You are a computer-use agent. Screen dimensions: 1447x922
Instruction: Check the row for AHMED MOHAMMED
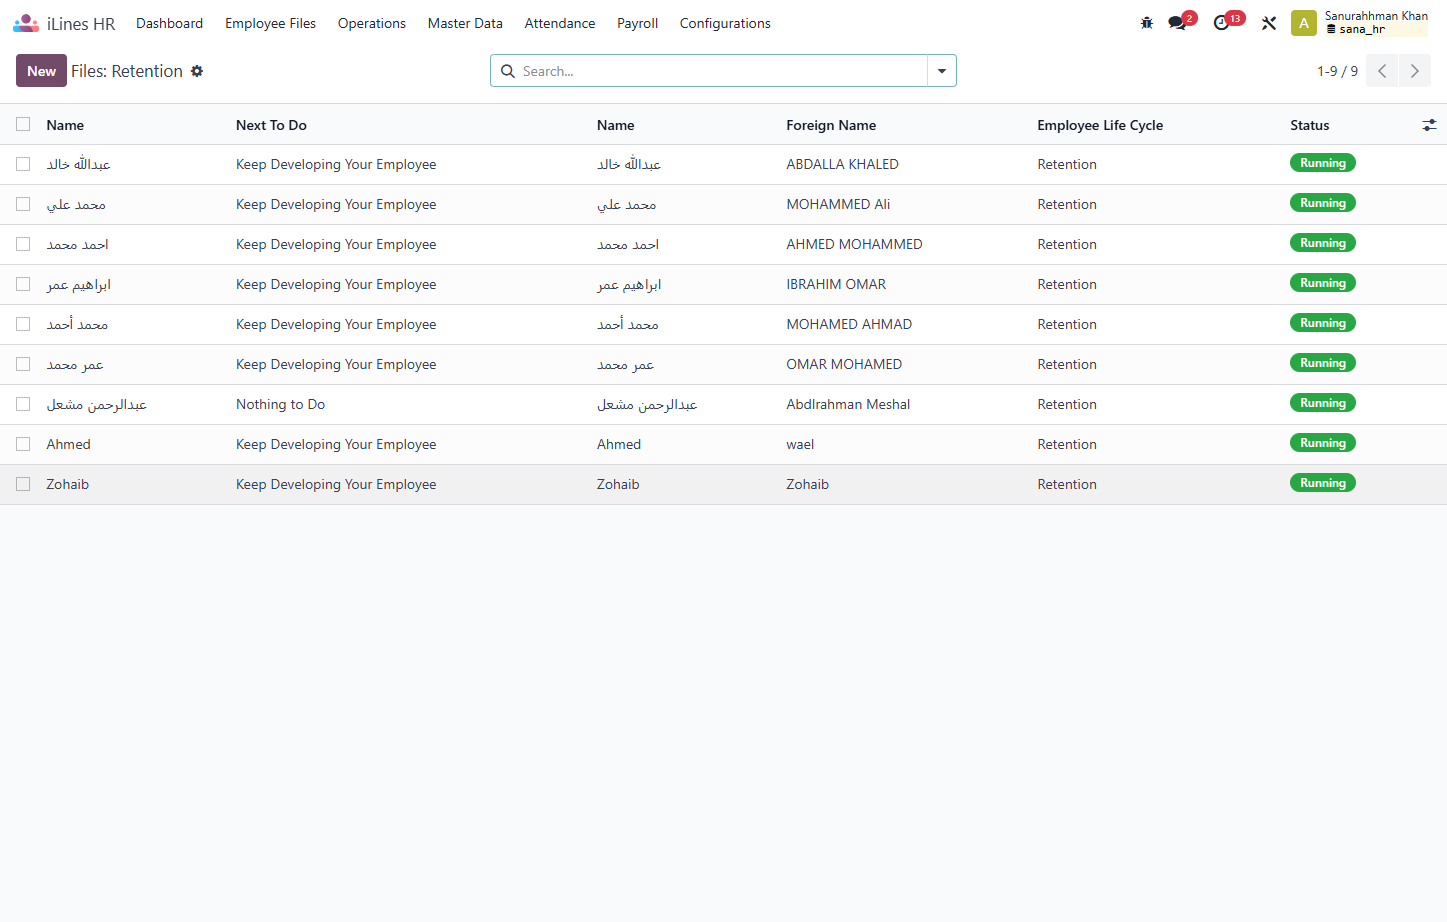point(23,244)
